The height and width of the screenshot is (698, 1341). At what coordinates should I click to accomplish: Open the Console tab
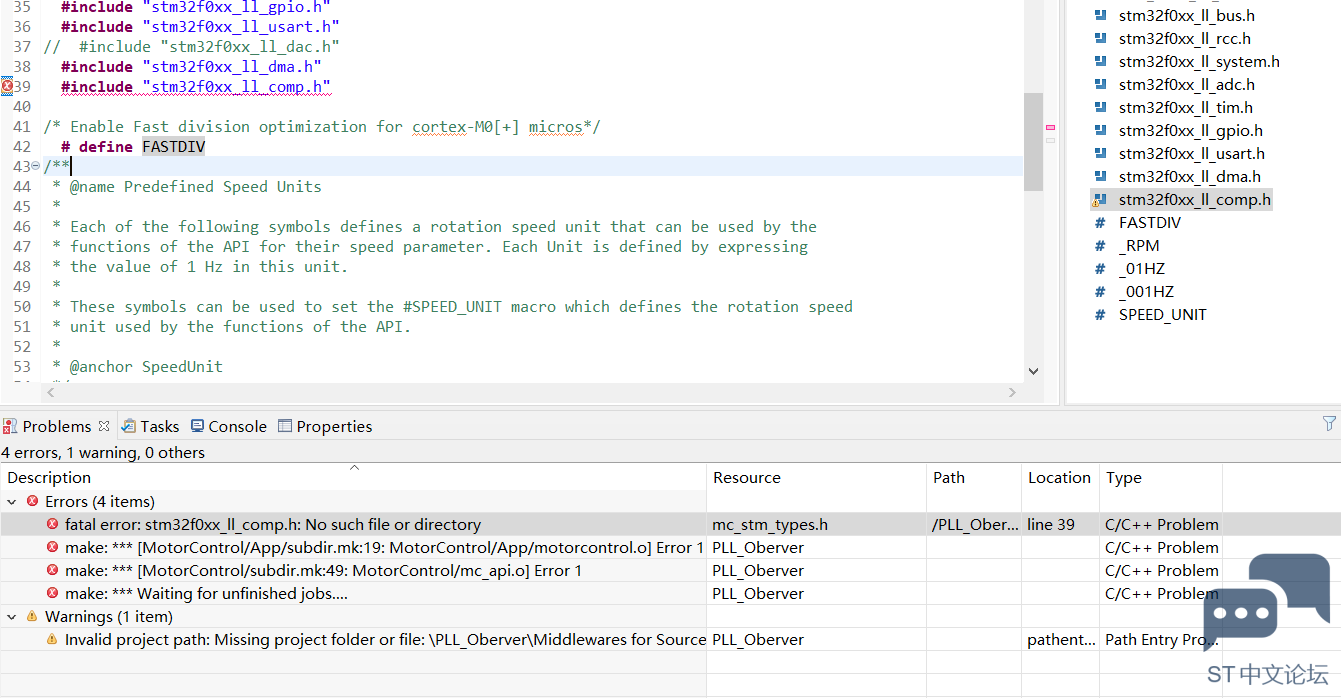(x=229, y=426)
